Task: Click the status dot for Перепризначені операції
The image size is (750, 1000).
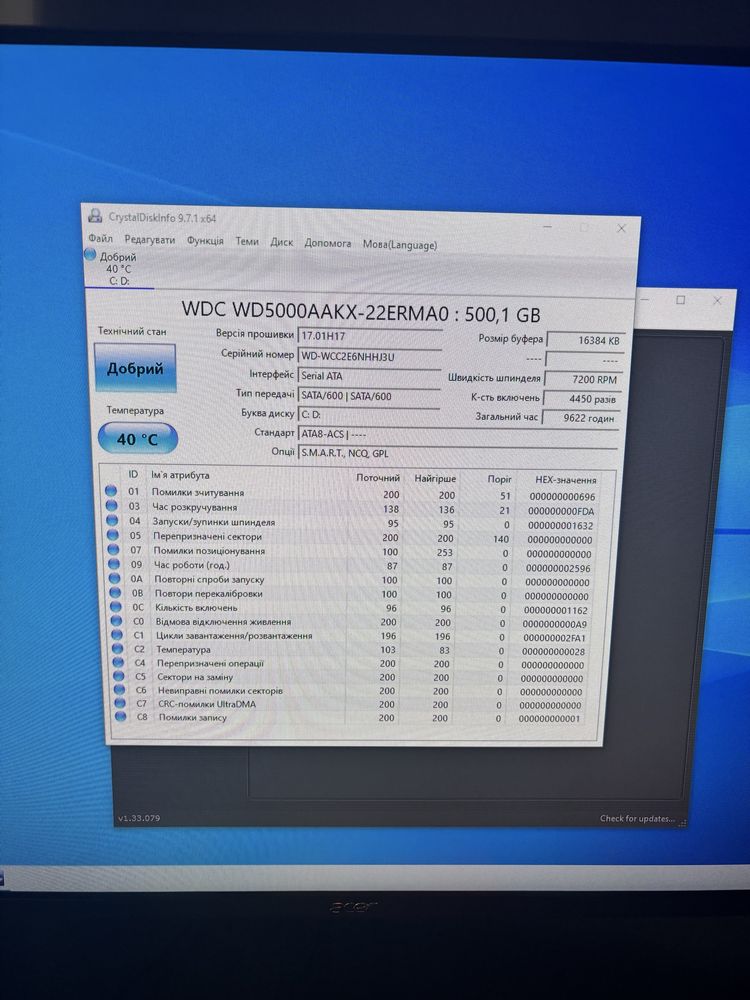Action: coord(119,662)
